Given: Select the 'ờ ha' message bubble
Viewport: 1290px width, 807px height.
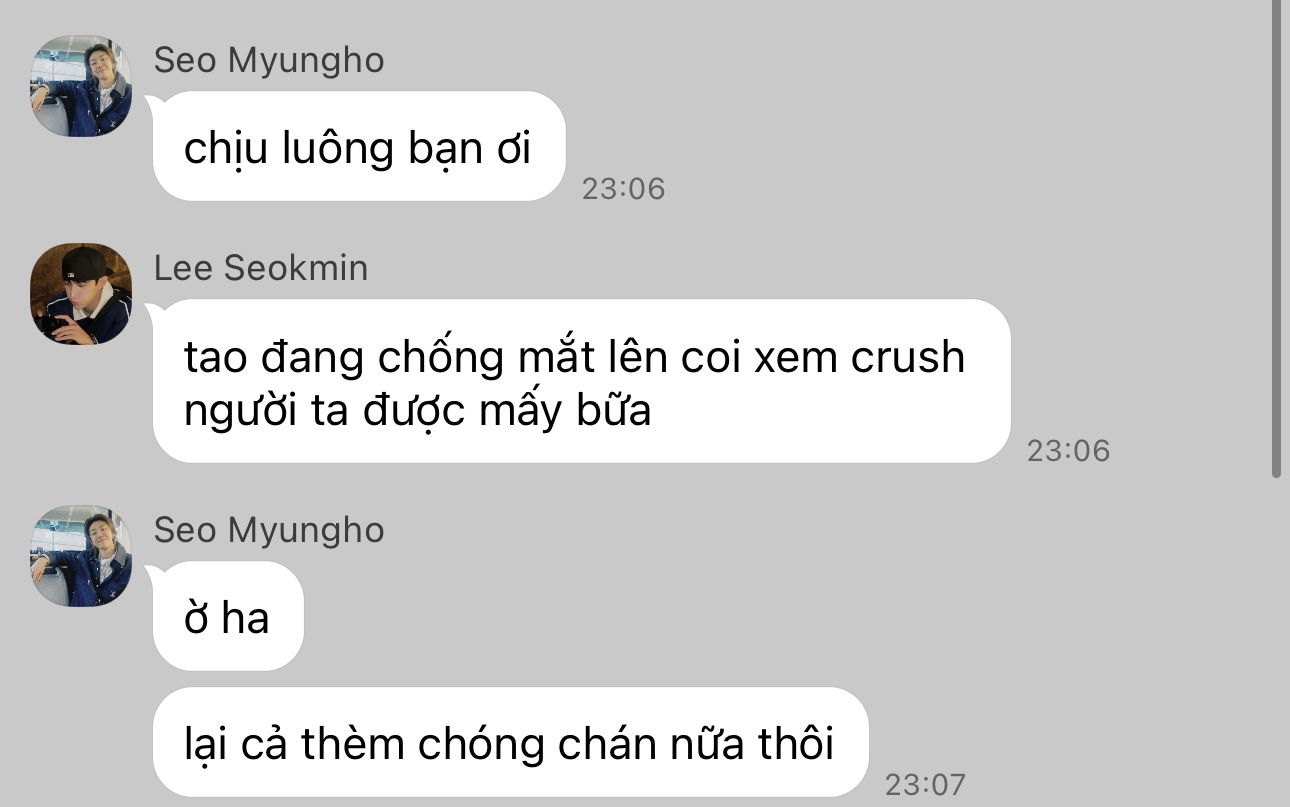Looking at the screenshot, I should [228, 616].
